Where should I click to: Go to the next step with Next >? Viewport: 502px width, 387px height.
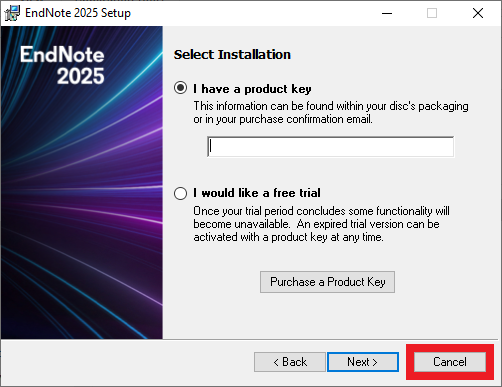coord(363,362)
